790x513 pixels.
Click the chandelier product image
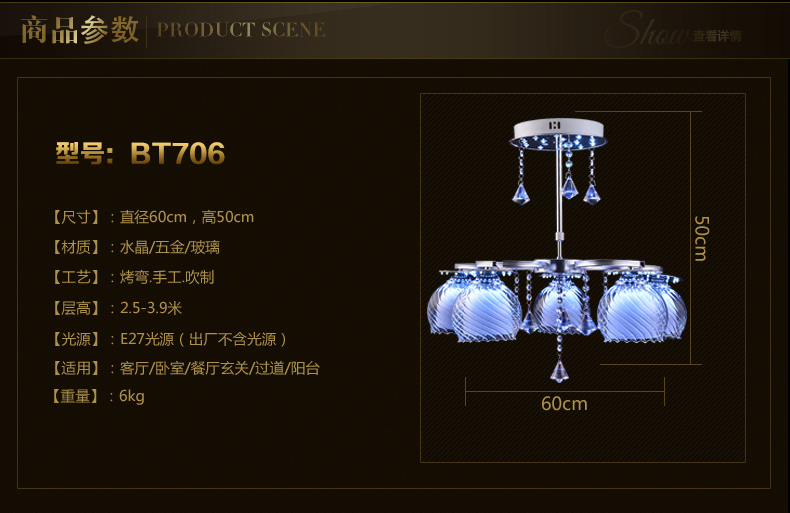pos(557,250)
